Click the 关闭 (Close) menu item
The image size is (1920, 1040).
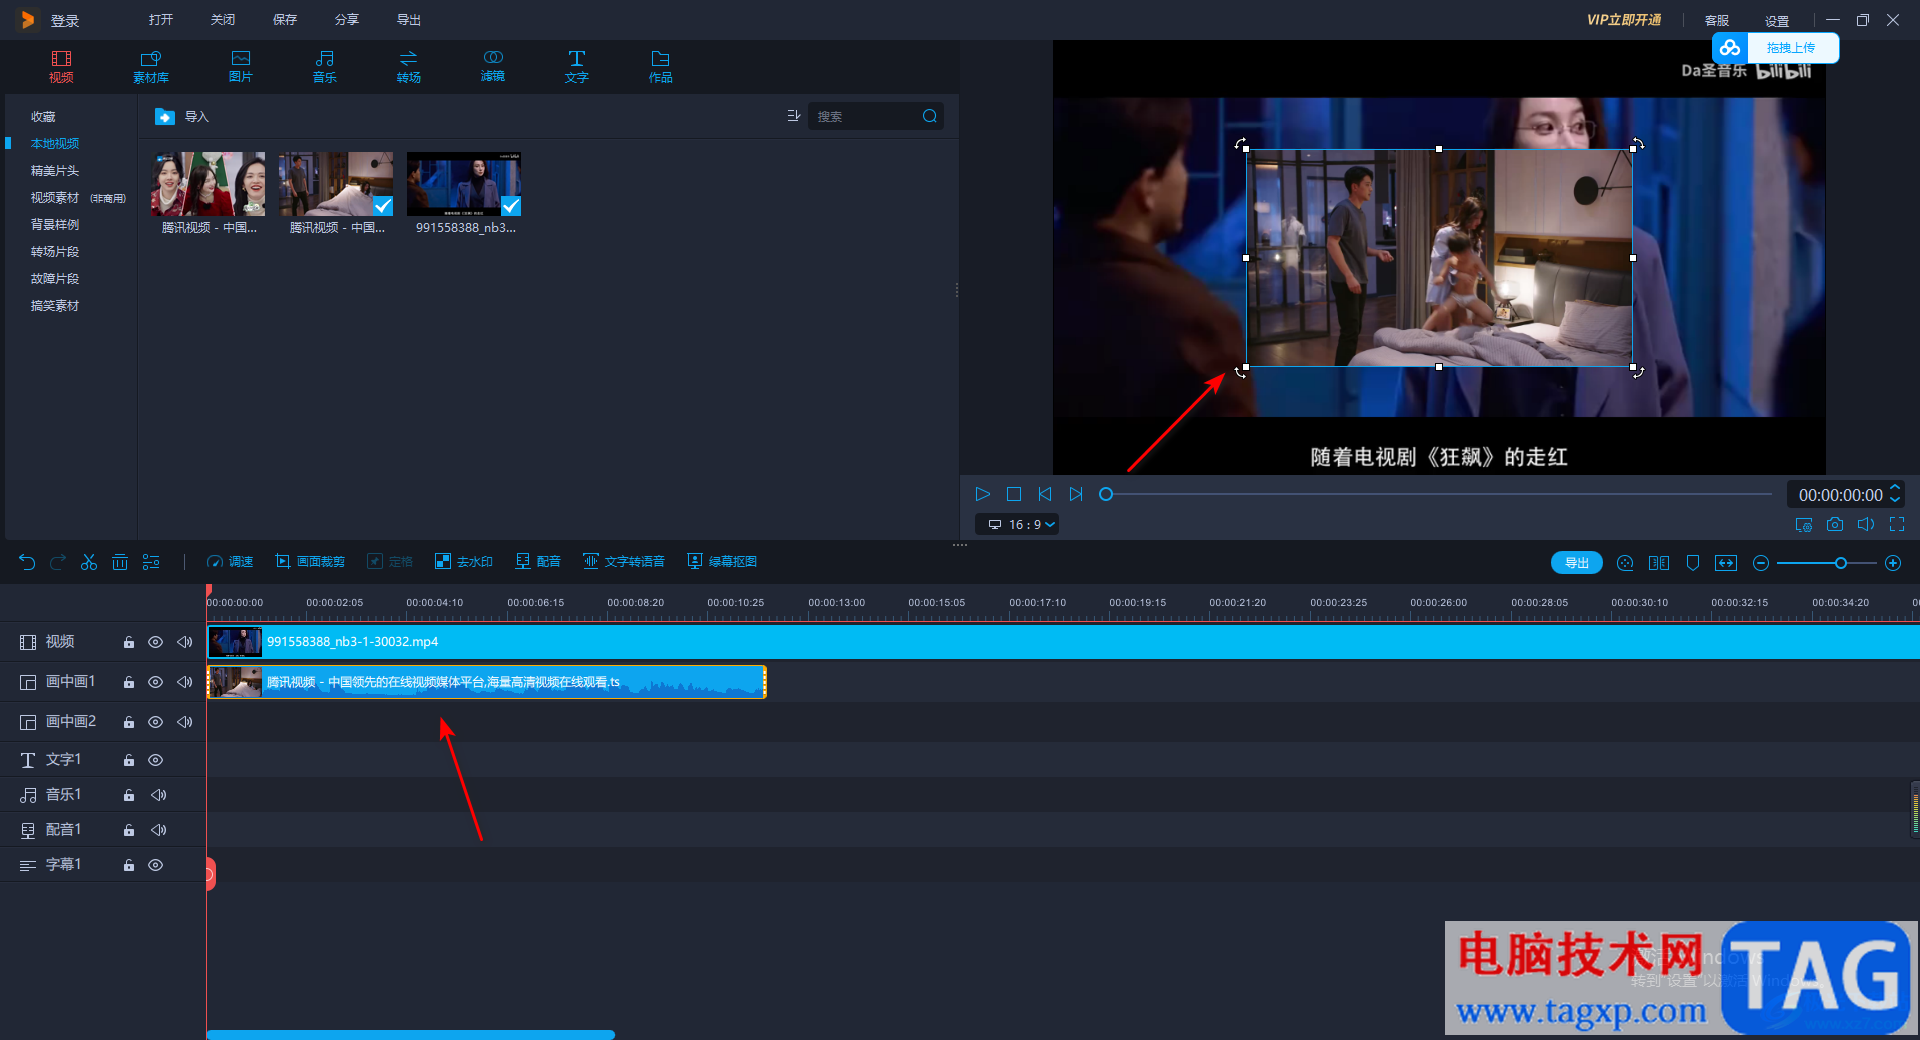pos(223,20)
